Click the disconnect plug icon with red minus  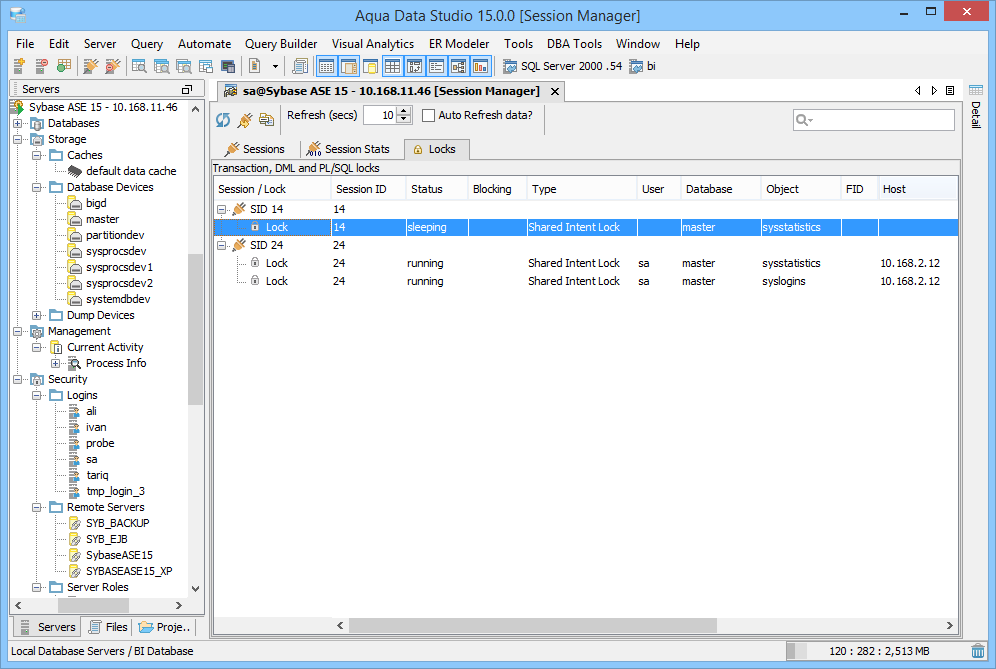tap(112, 65)
